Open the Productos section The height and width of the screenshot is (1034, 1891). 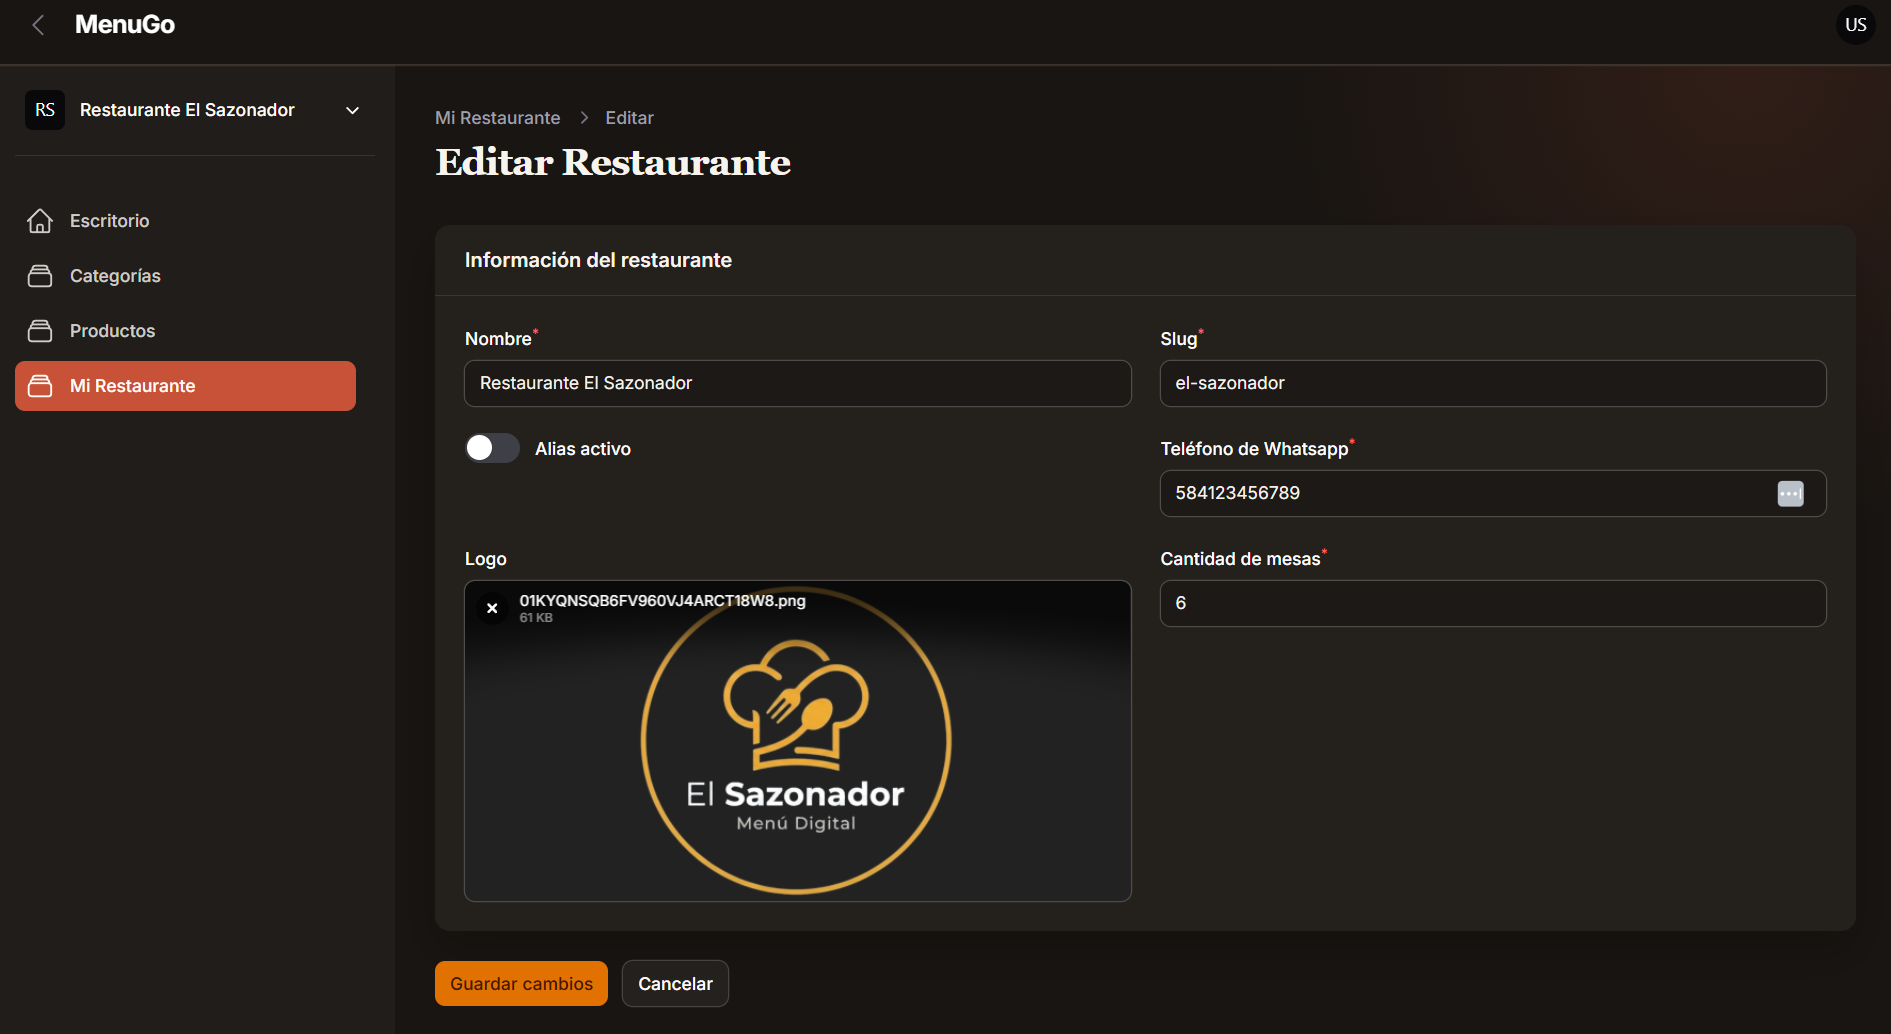pos(185,331)
